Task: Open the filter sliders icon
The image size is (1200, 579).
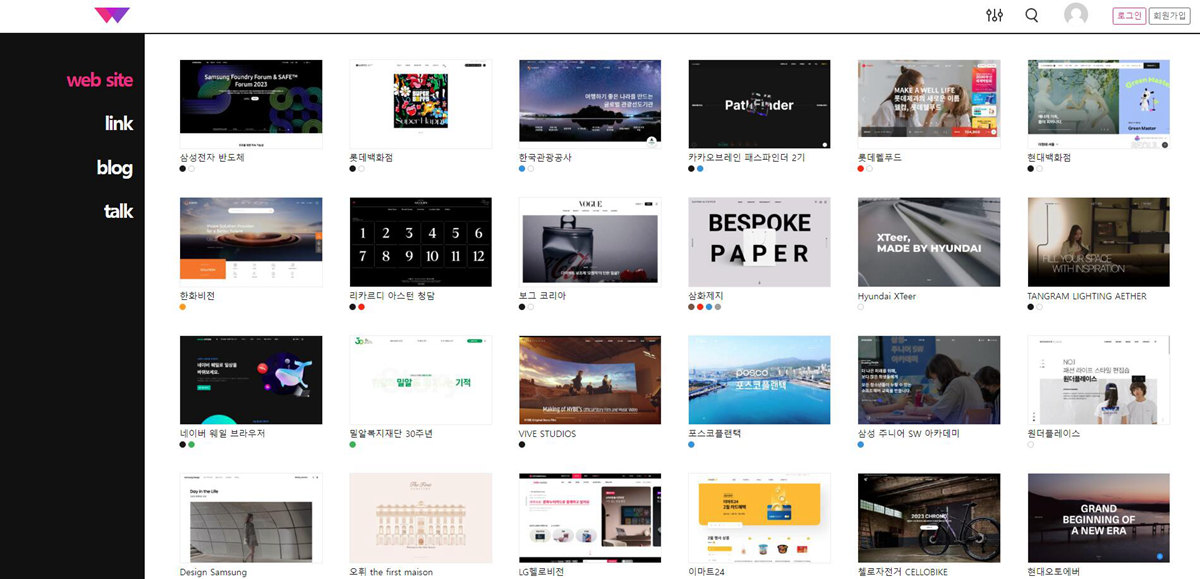Action: [994, 15]
